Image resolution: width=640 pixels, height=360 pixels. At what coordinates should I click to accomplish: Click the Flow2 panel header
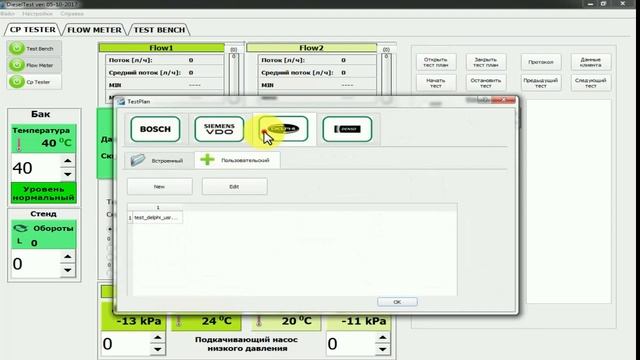pyautogui.click(x=311, y=48)
